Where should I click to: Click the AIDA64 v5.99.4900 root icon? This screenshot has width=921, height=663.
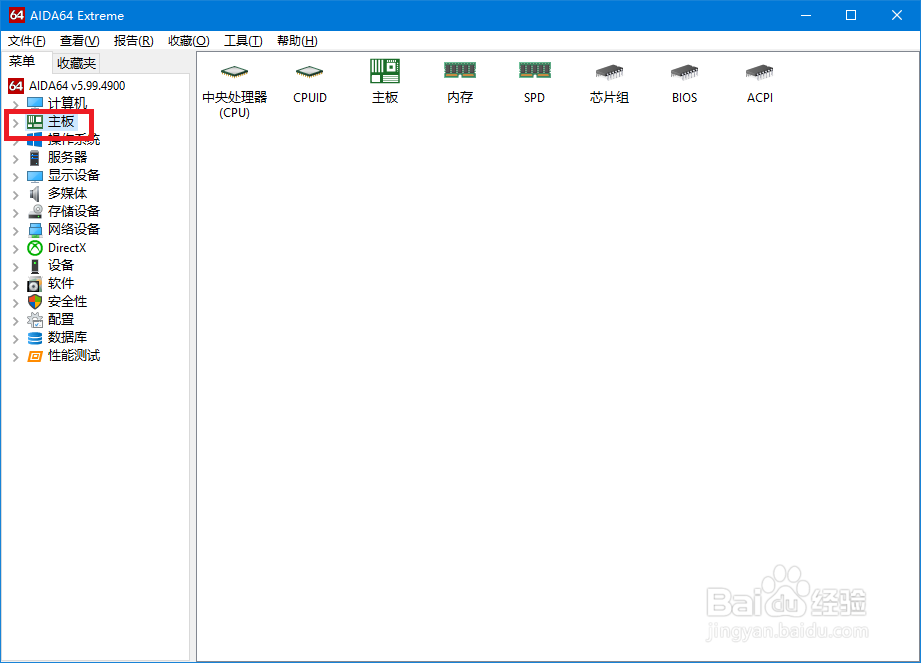click(x=16, y=86)
